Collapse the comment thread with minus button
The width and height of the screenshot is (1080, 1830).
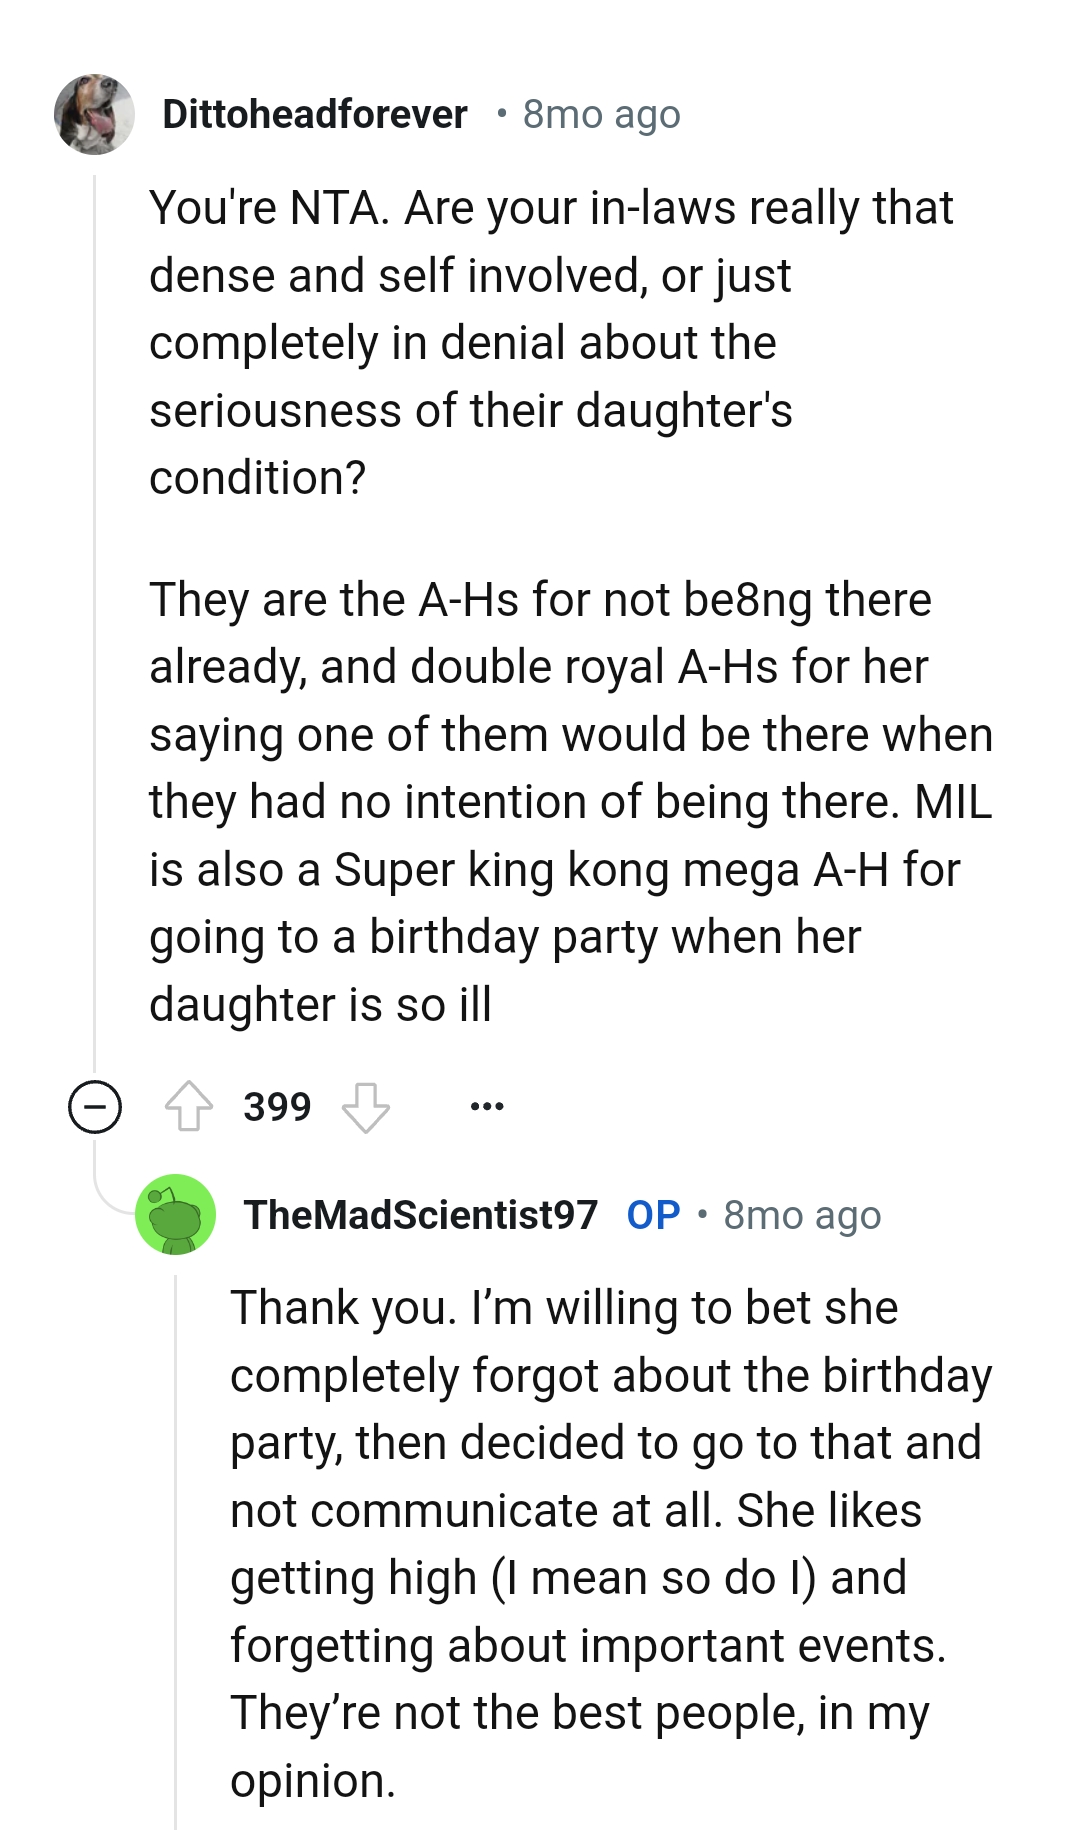(x=95, y=1107)
